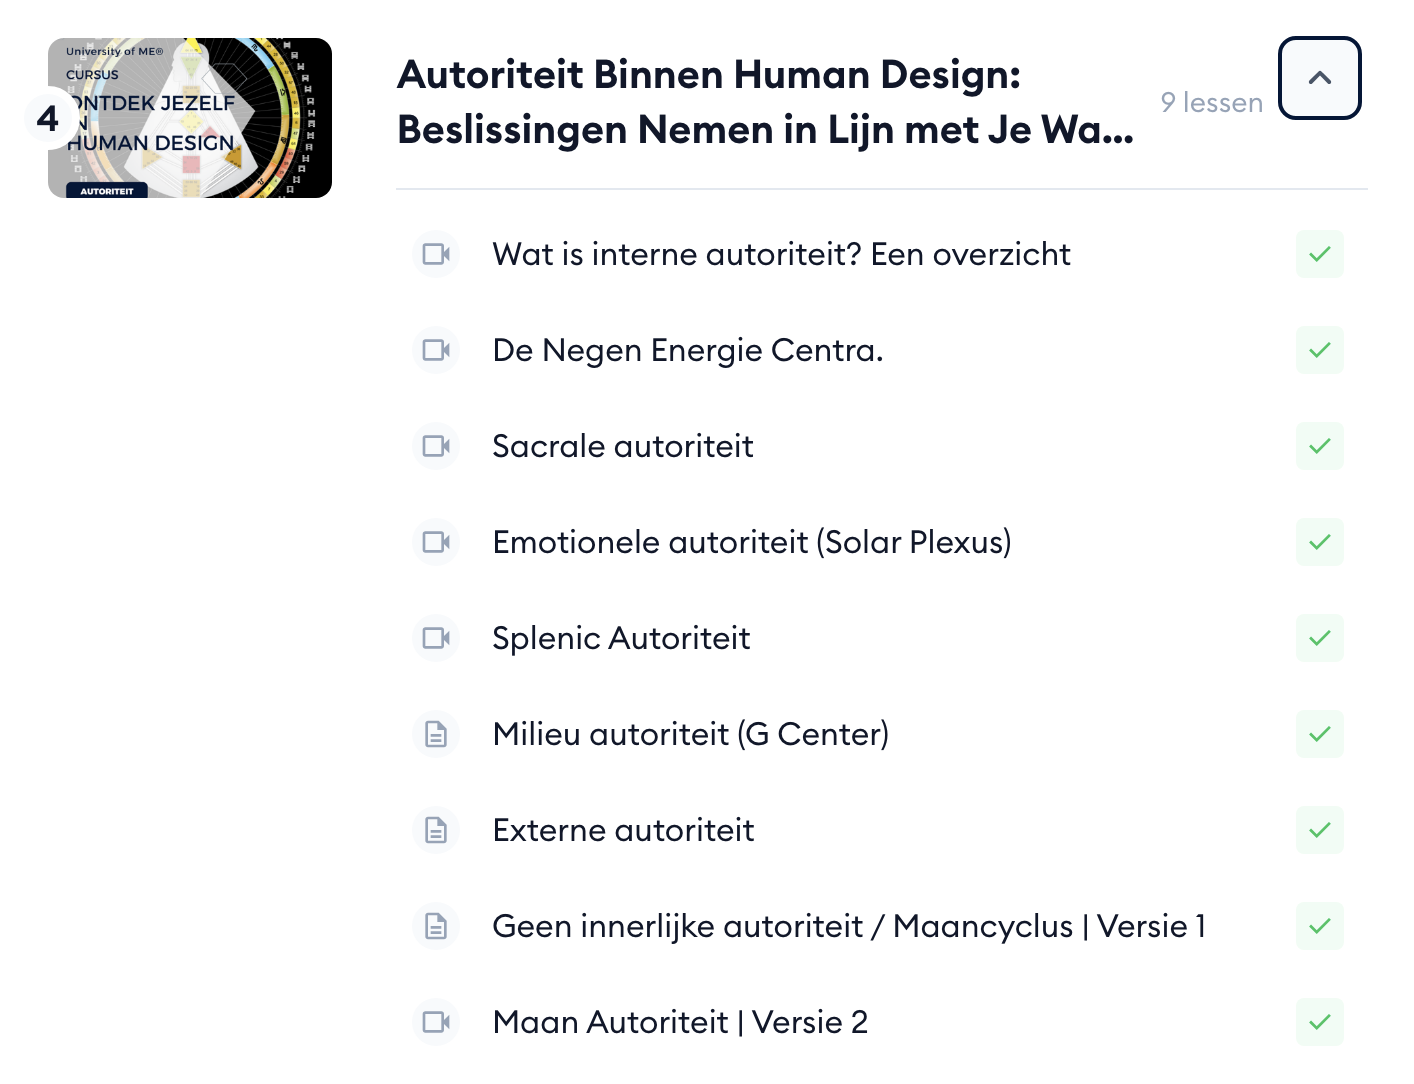Viewport: 1414px width, 1084px height.
Task: Click video icon beside Emotionele autoriteit lesson
Action: point(436,542)
